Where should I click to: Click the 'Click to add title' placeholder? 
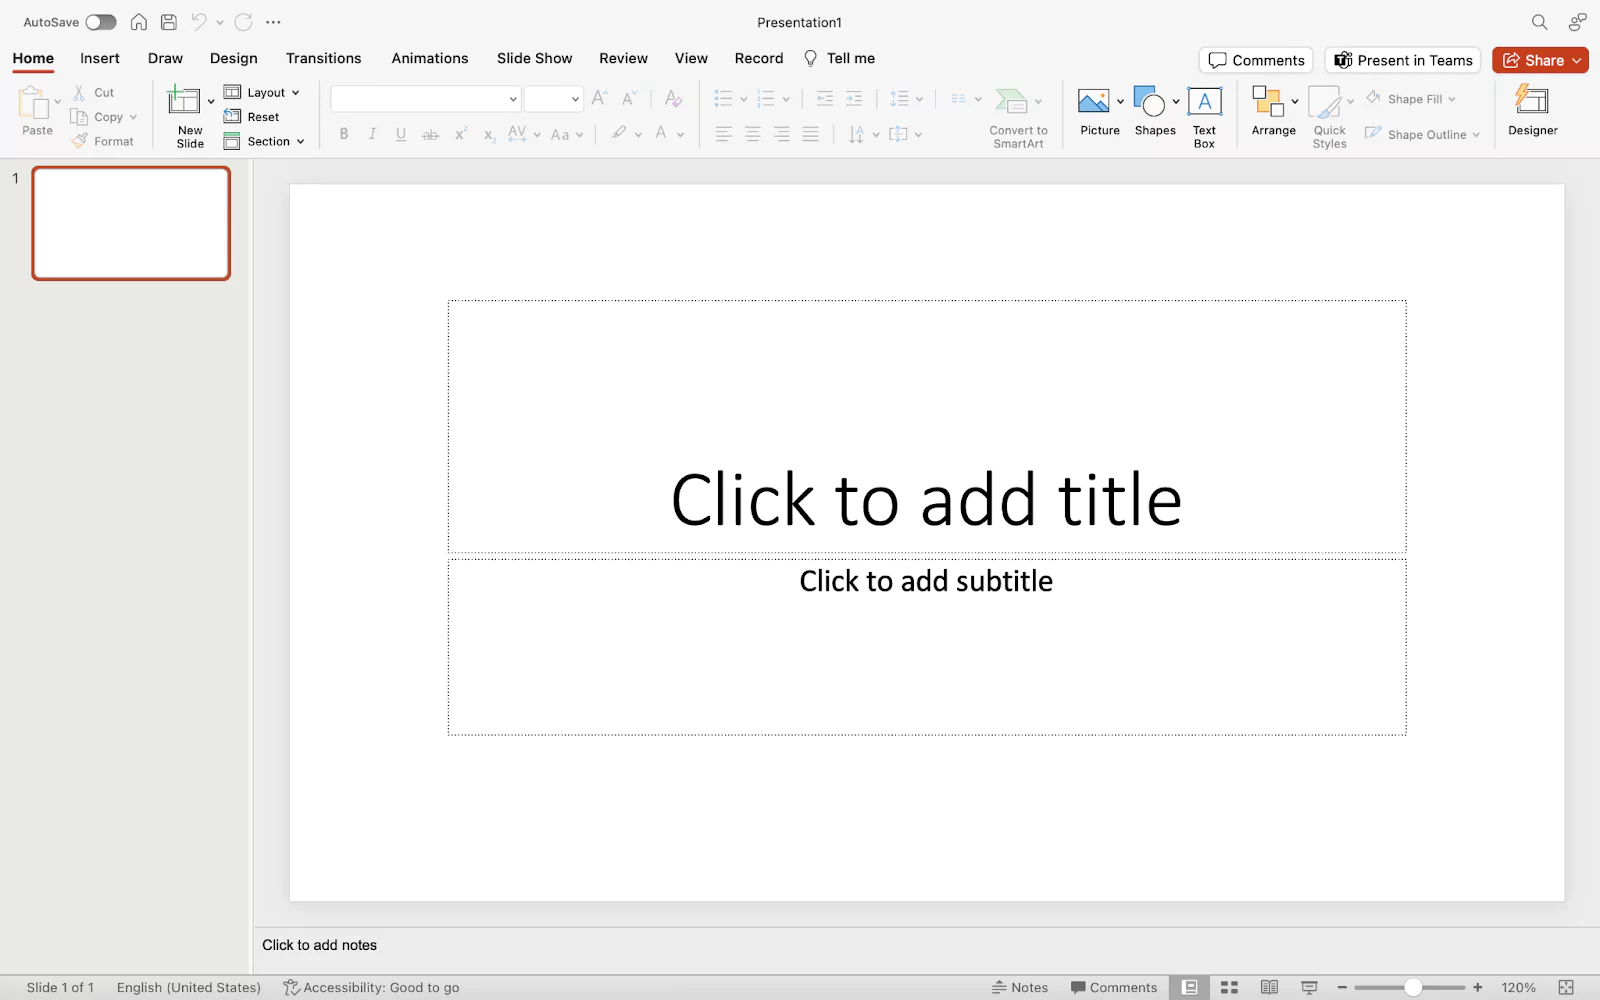click(x=926, y=426)
